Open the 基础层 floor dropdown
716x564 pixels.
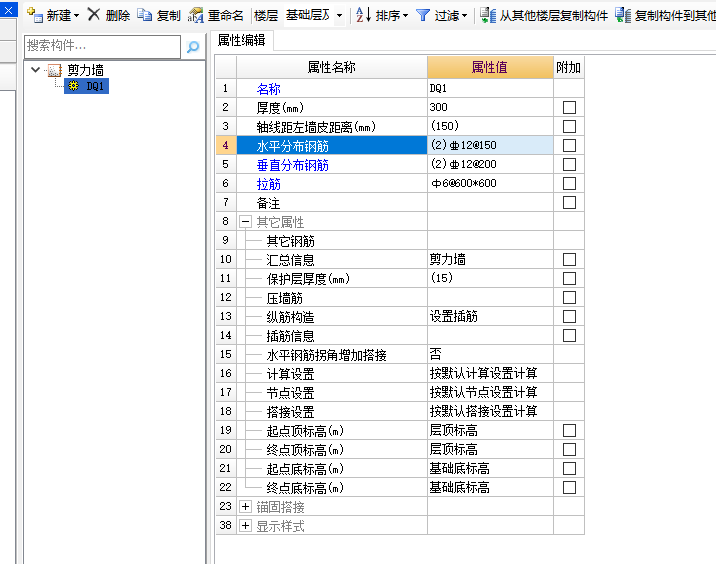coord(339,16)
